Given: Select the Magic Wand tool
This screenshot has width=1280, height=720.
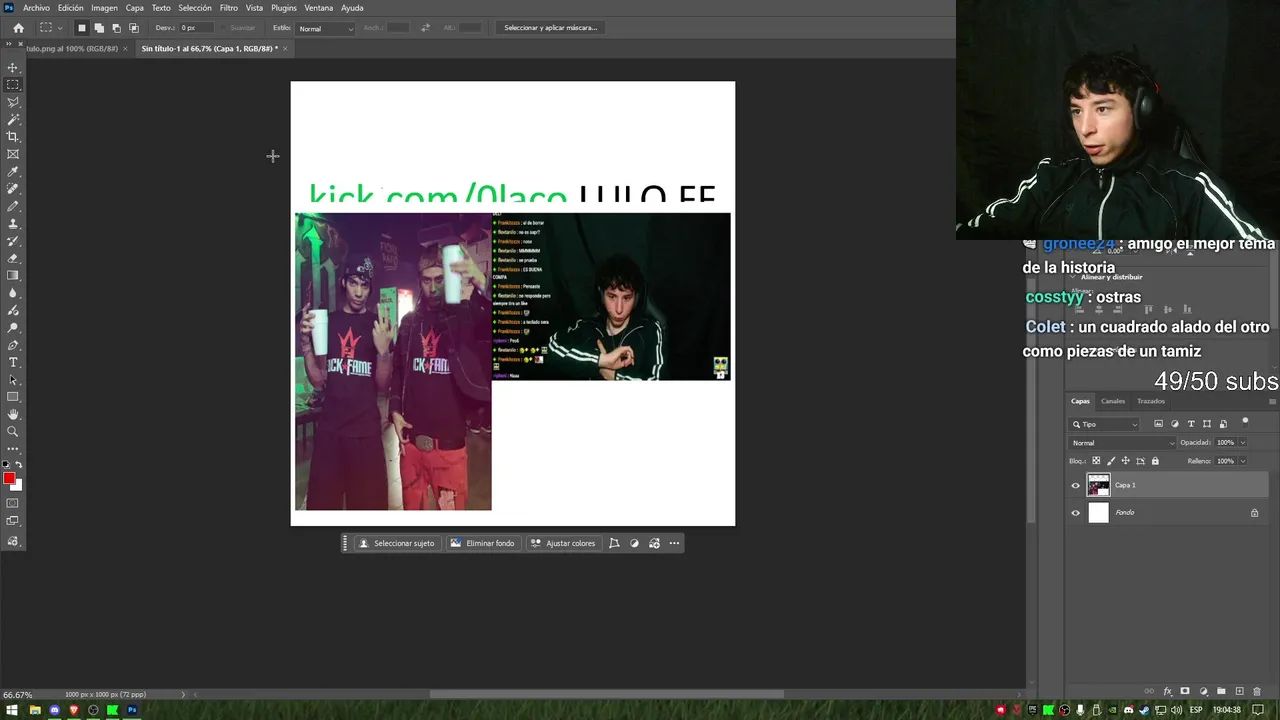Looking at the screenshot, I should coord(13,119).
